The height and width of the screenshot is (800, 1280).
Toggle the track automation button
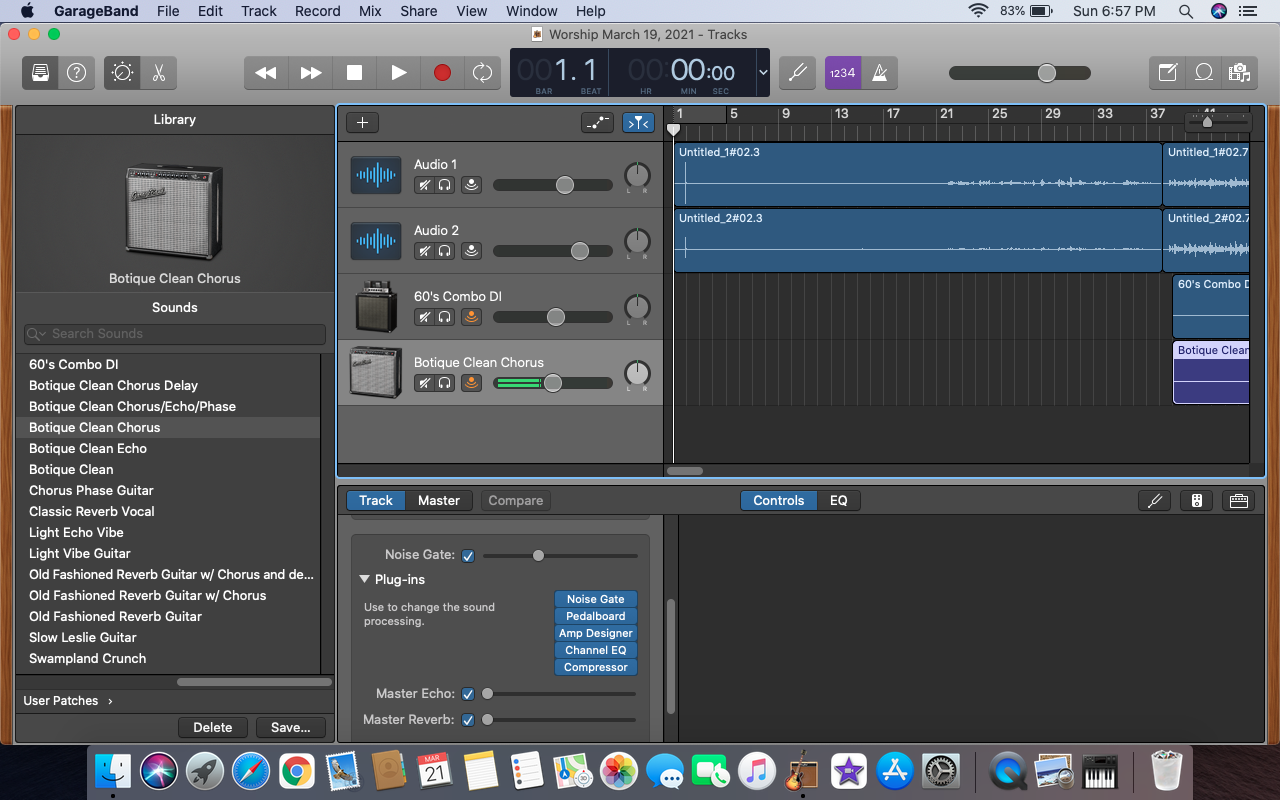[597, 123]
